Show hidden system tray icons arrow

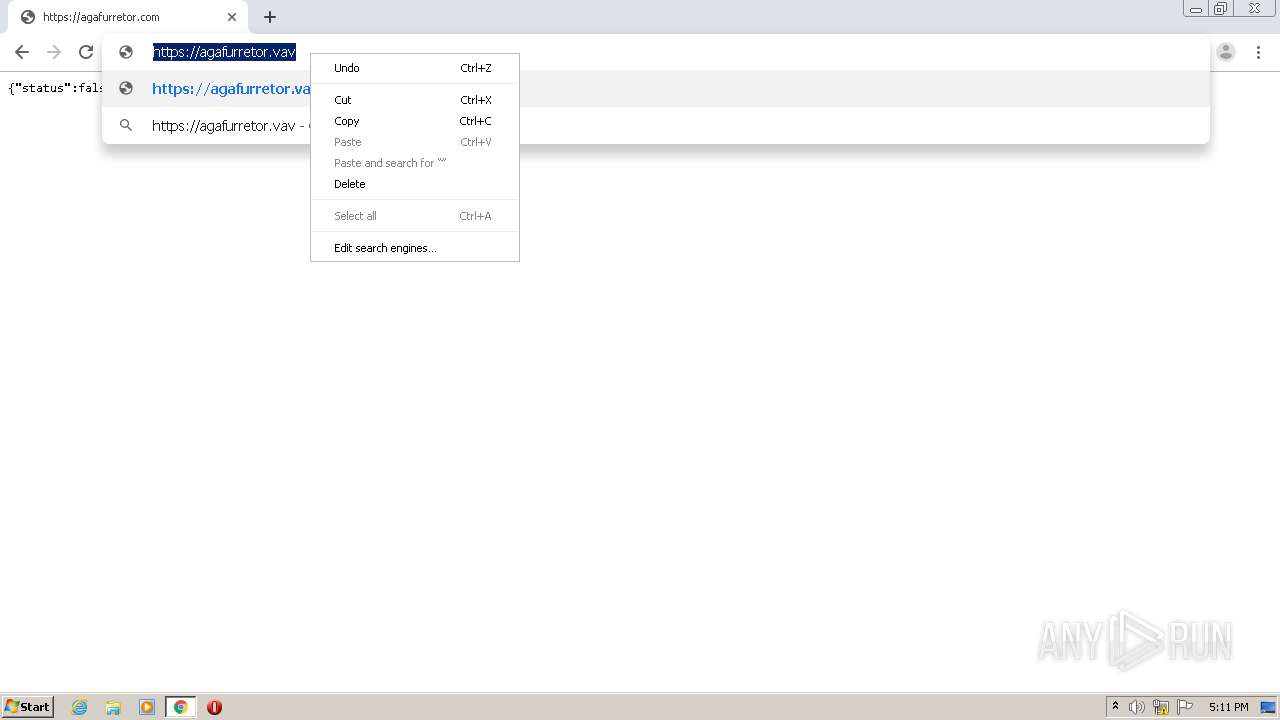click(x=1115, y=707)
